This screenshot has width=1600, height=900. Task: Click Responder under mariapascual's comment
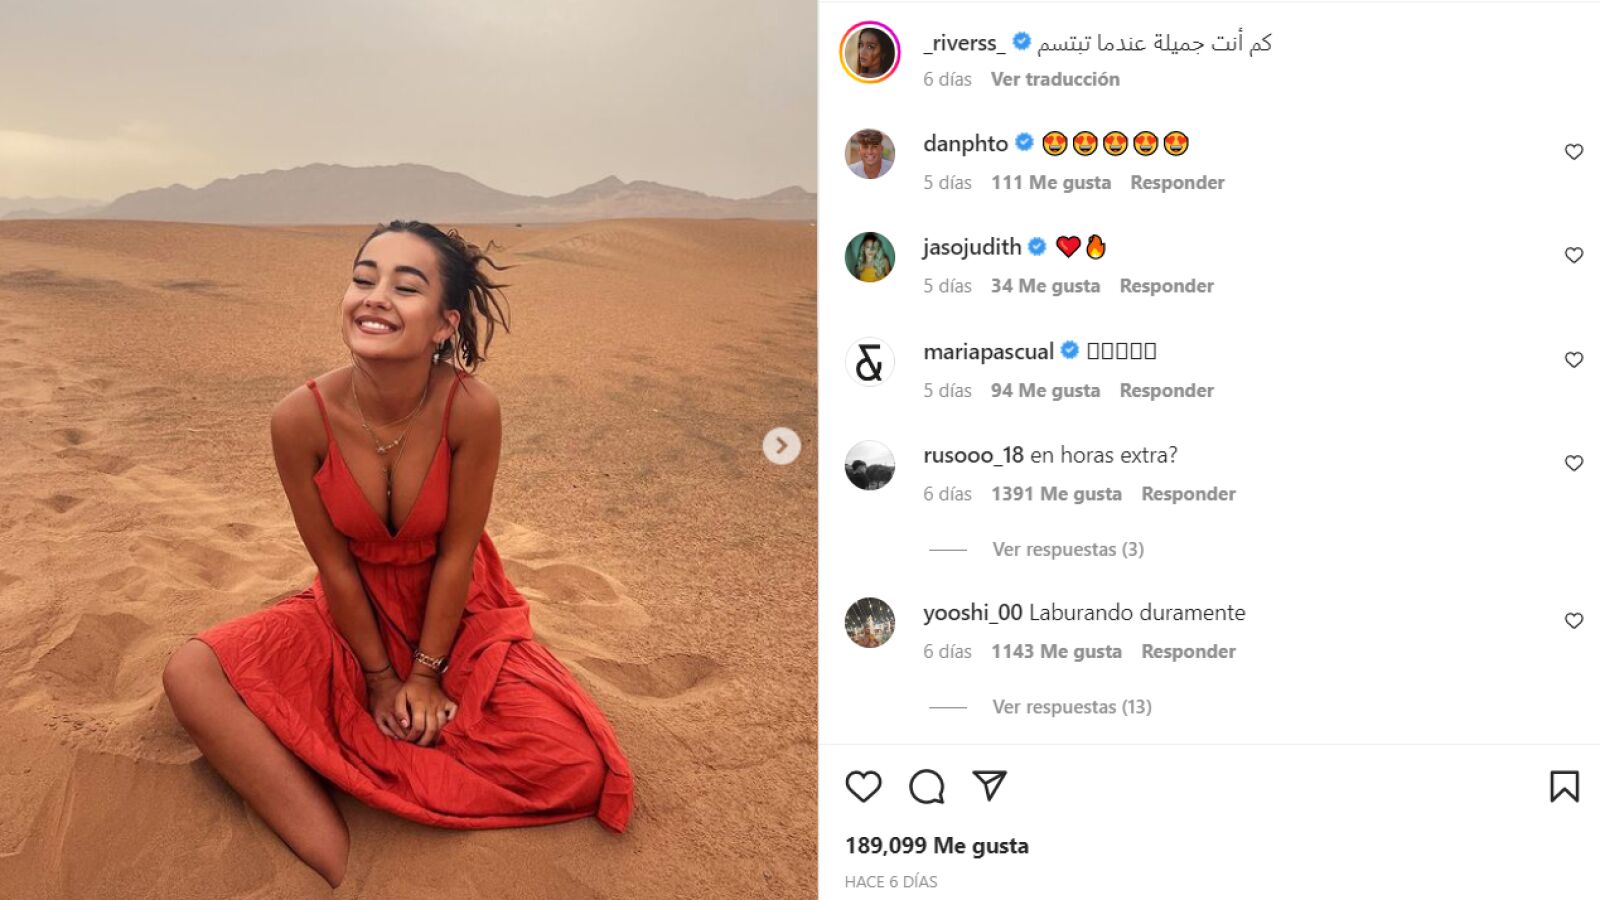[1167, 391]
